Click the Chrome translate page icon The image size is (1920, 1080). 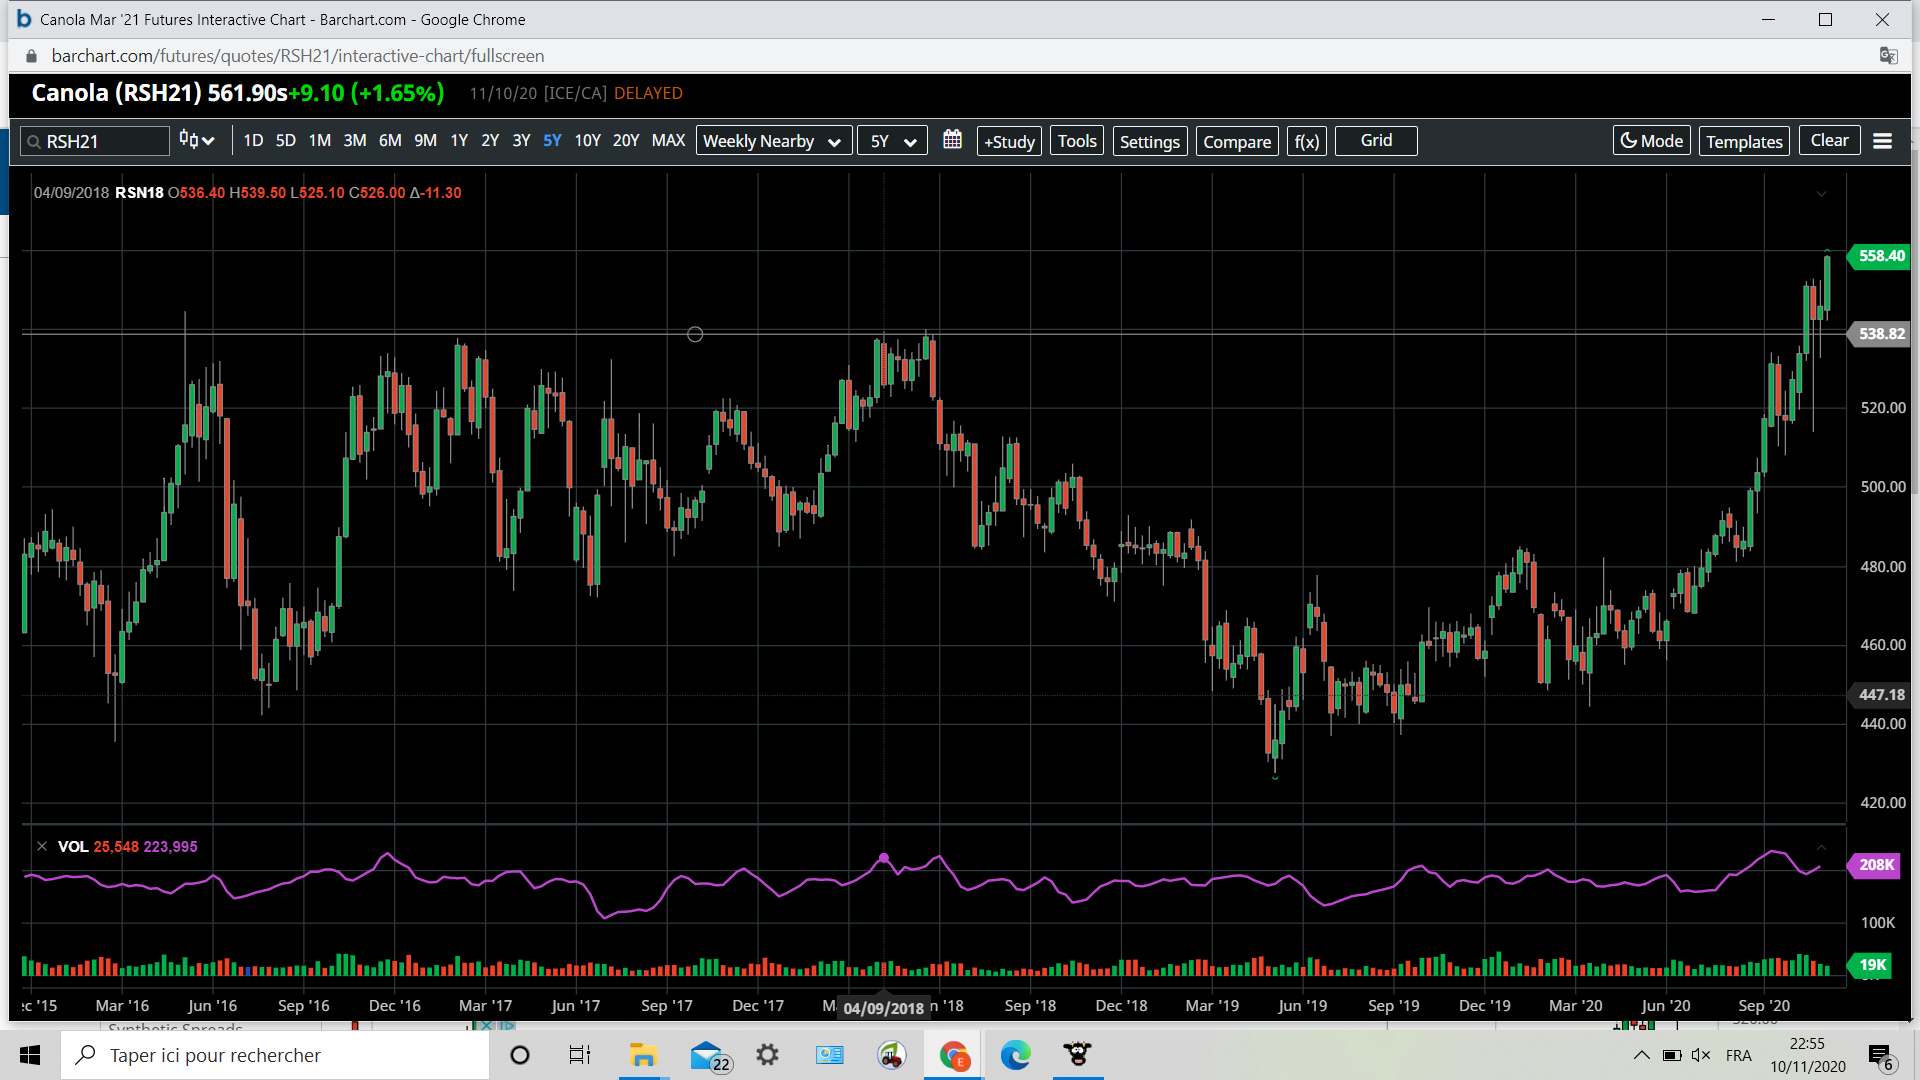tap(1888, 56)
